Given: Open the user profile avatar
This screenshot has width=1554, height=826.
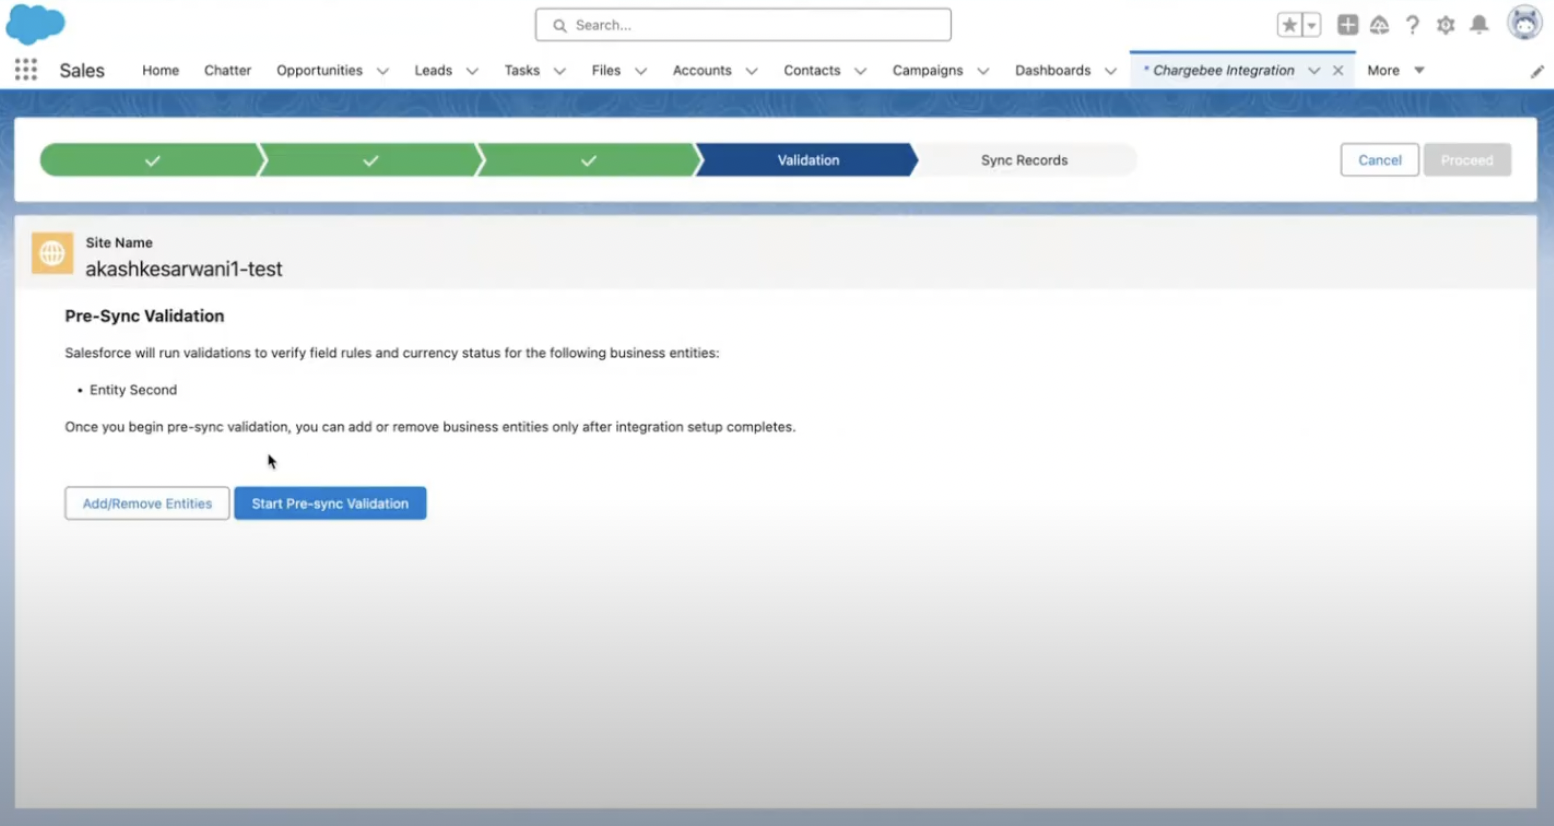Looking at the screenshot, I should (x=1524, y=24).
